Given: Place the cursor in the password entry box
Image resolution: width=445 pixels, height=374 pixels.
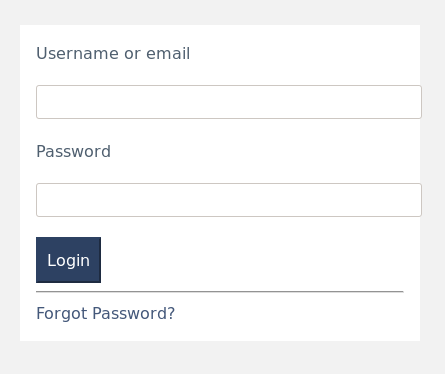Looking at the screenshot, I should (x=229, y=200).
